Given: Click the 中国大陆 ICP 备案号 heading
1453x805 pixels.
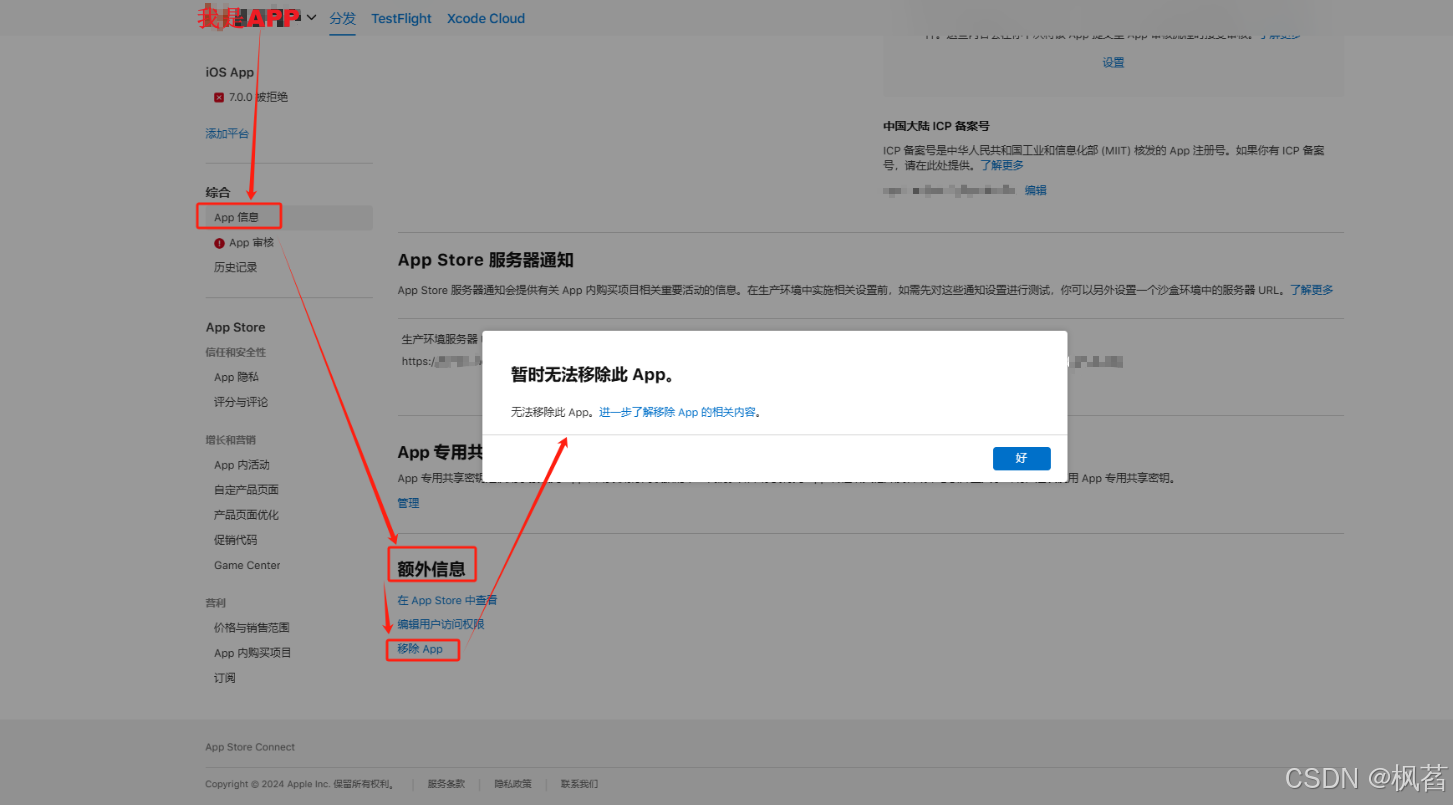Looking at the screenshot, I should point(936,126).
